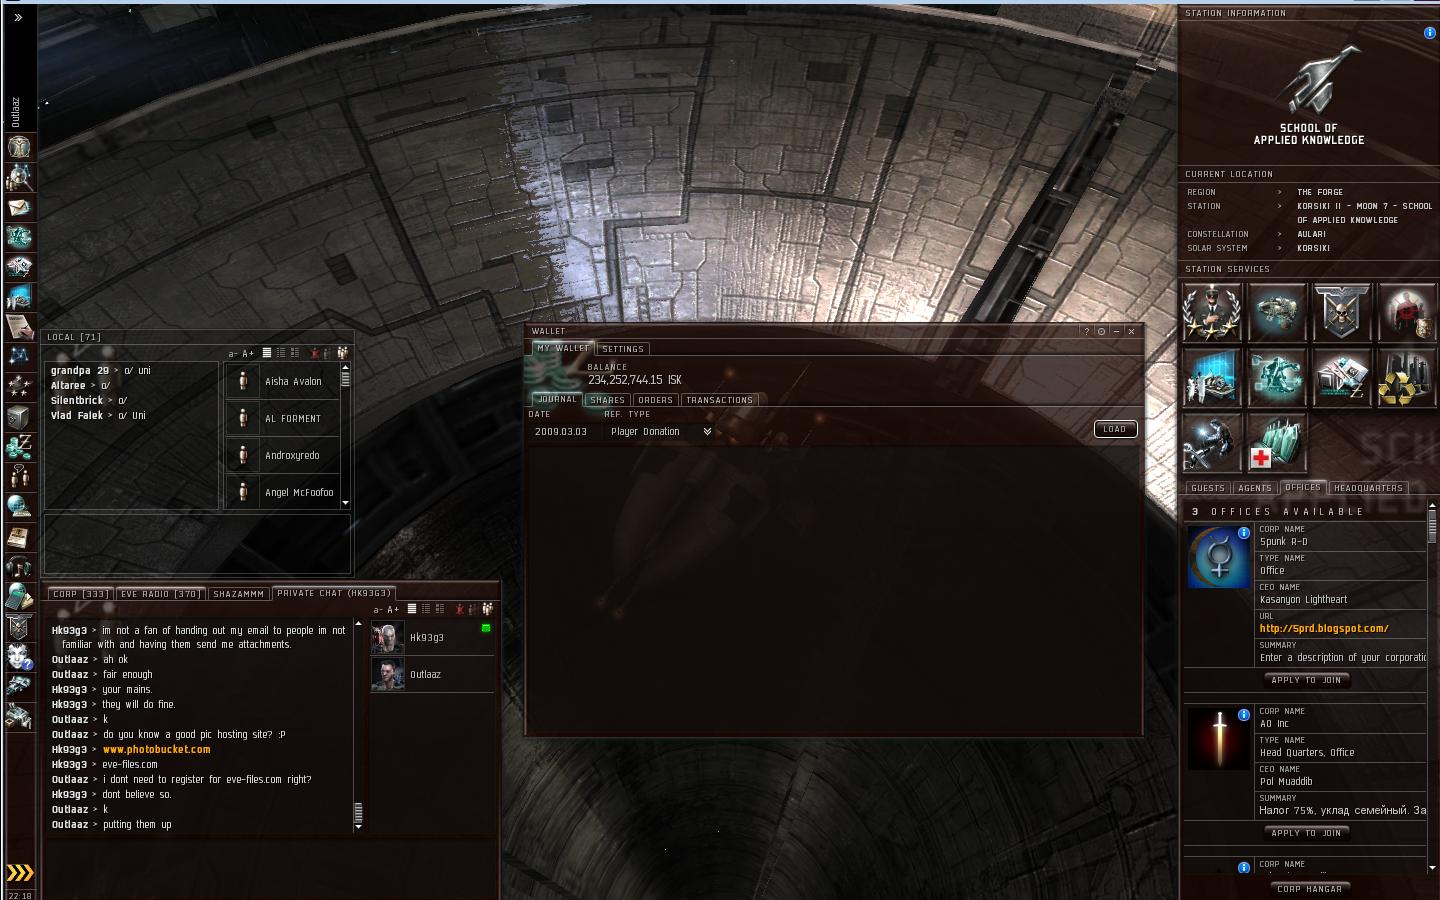This screenshot has width=1440, height=900.
Task: Open the repair shop welder service
Action: [x=1212, y=442]
